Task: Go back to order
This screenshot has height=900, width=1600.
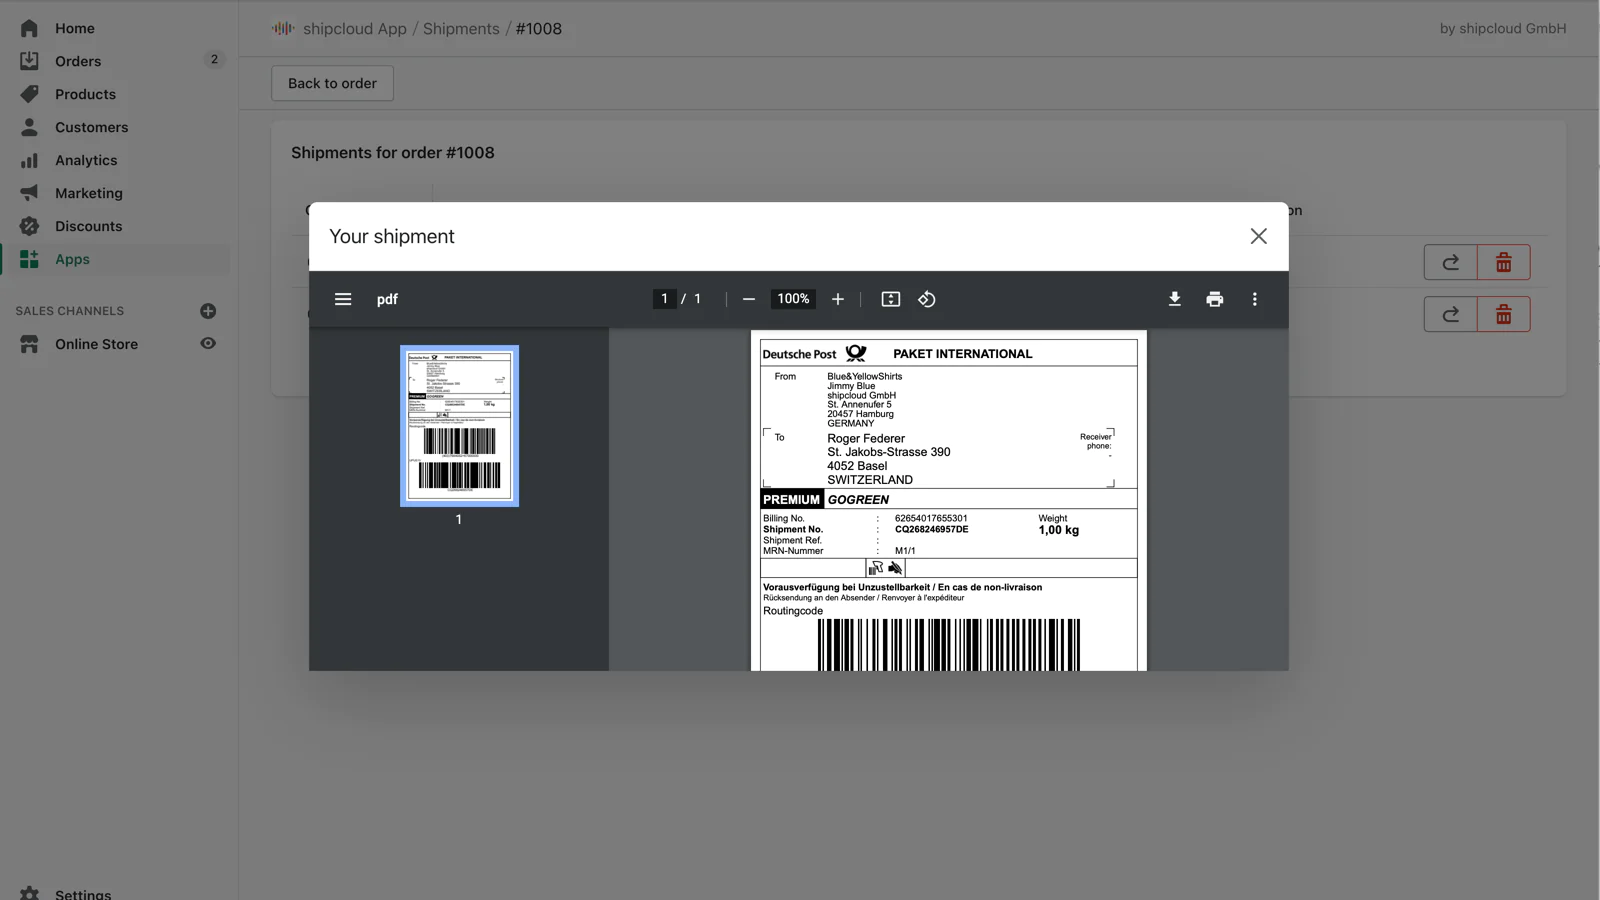Action: pyautogui.click(x=332, y=83)
